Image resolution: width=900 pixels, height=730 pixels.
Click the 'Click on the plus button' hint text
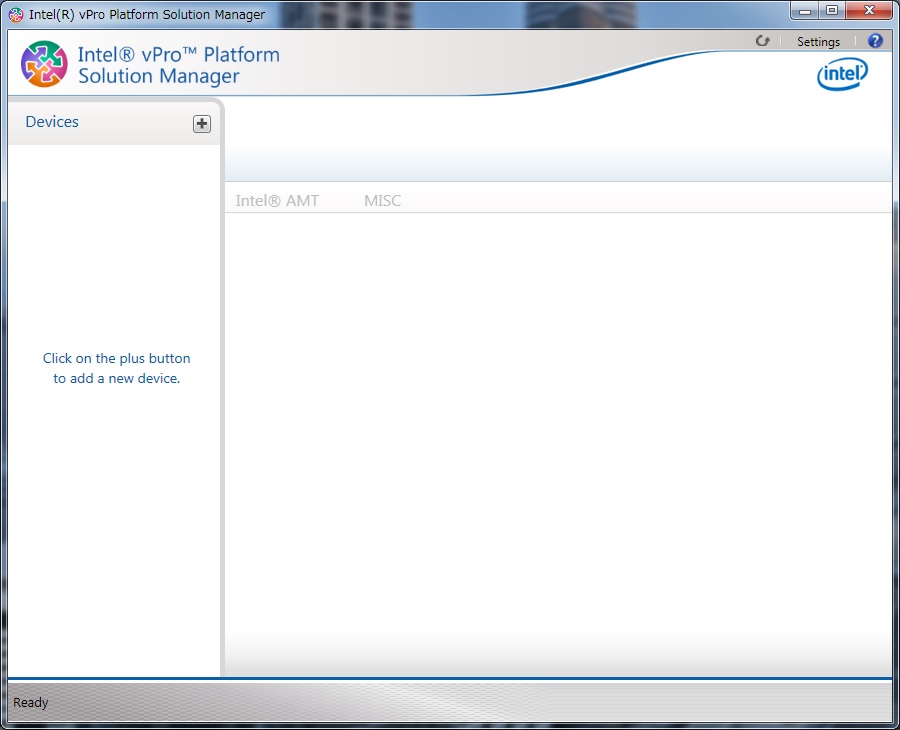117,368
